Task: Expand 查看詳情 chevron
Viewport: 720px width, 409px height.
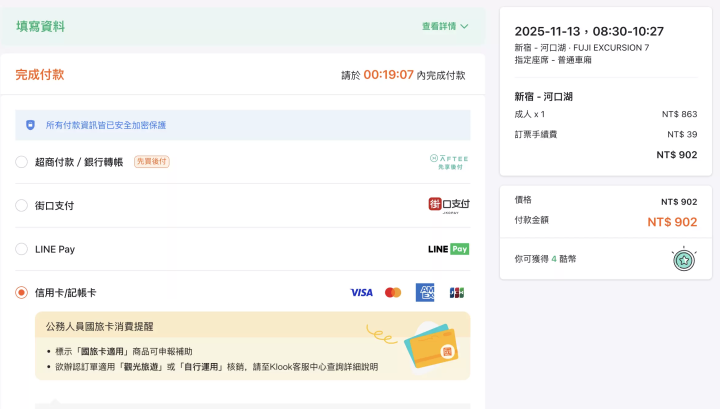Action: coord(464,27)
